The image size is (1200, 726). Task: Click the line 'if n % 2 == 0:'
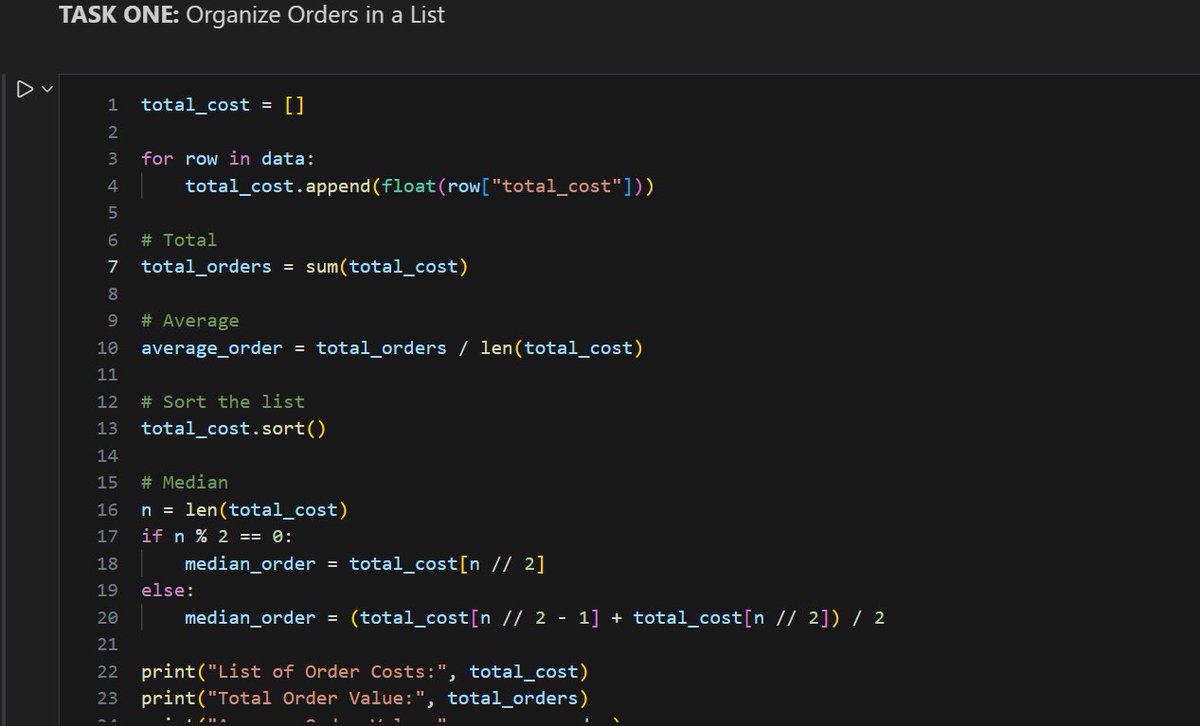click(x=217, y=537)
